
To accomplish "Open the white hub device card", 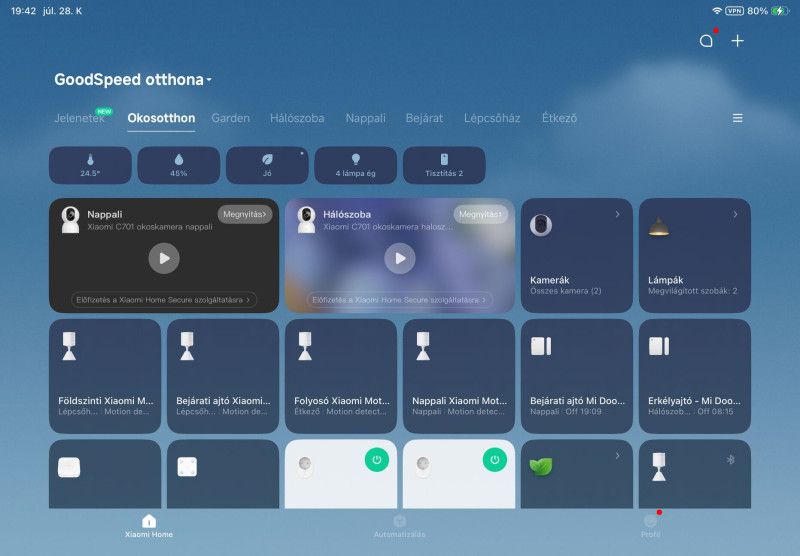I will click(x=105, y=474).
